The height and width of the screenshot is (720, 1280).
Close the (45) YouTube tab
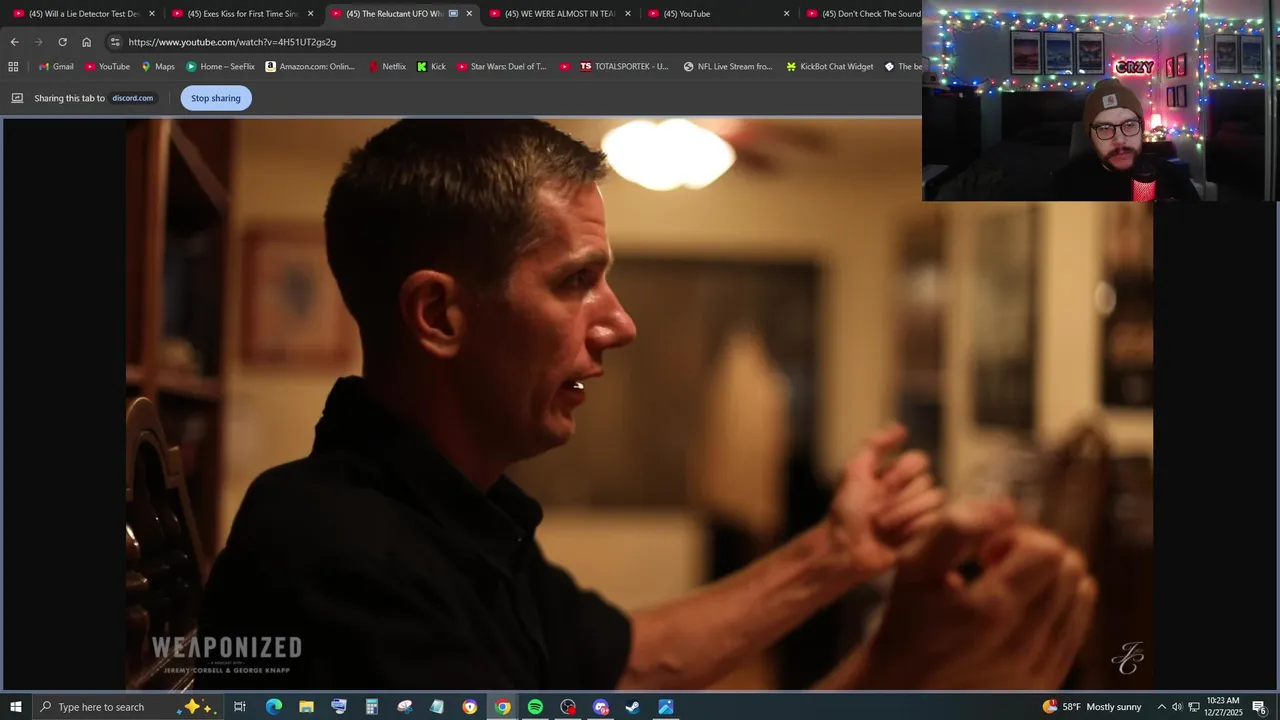786,14
